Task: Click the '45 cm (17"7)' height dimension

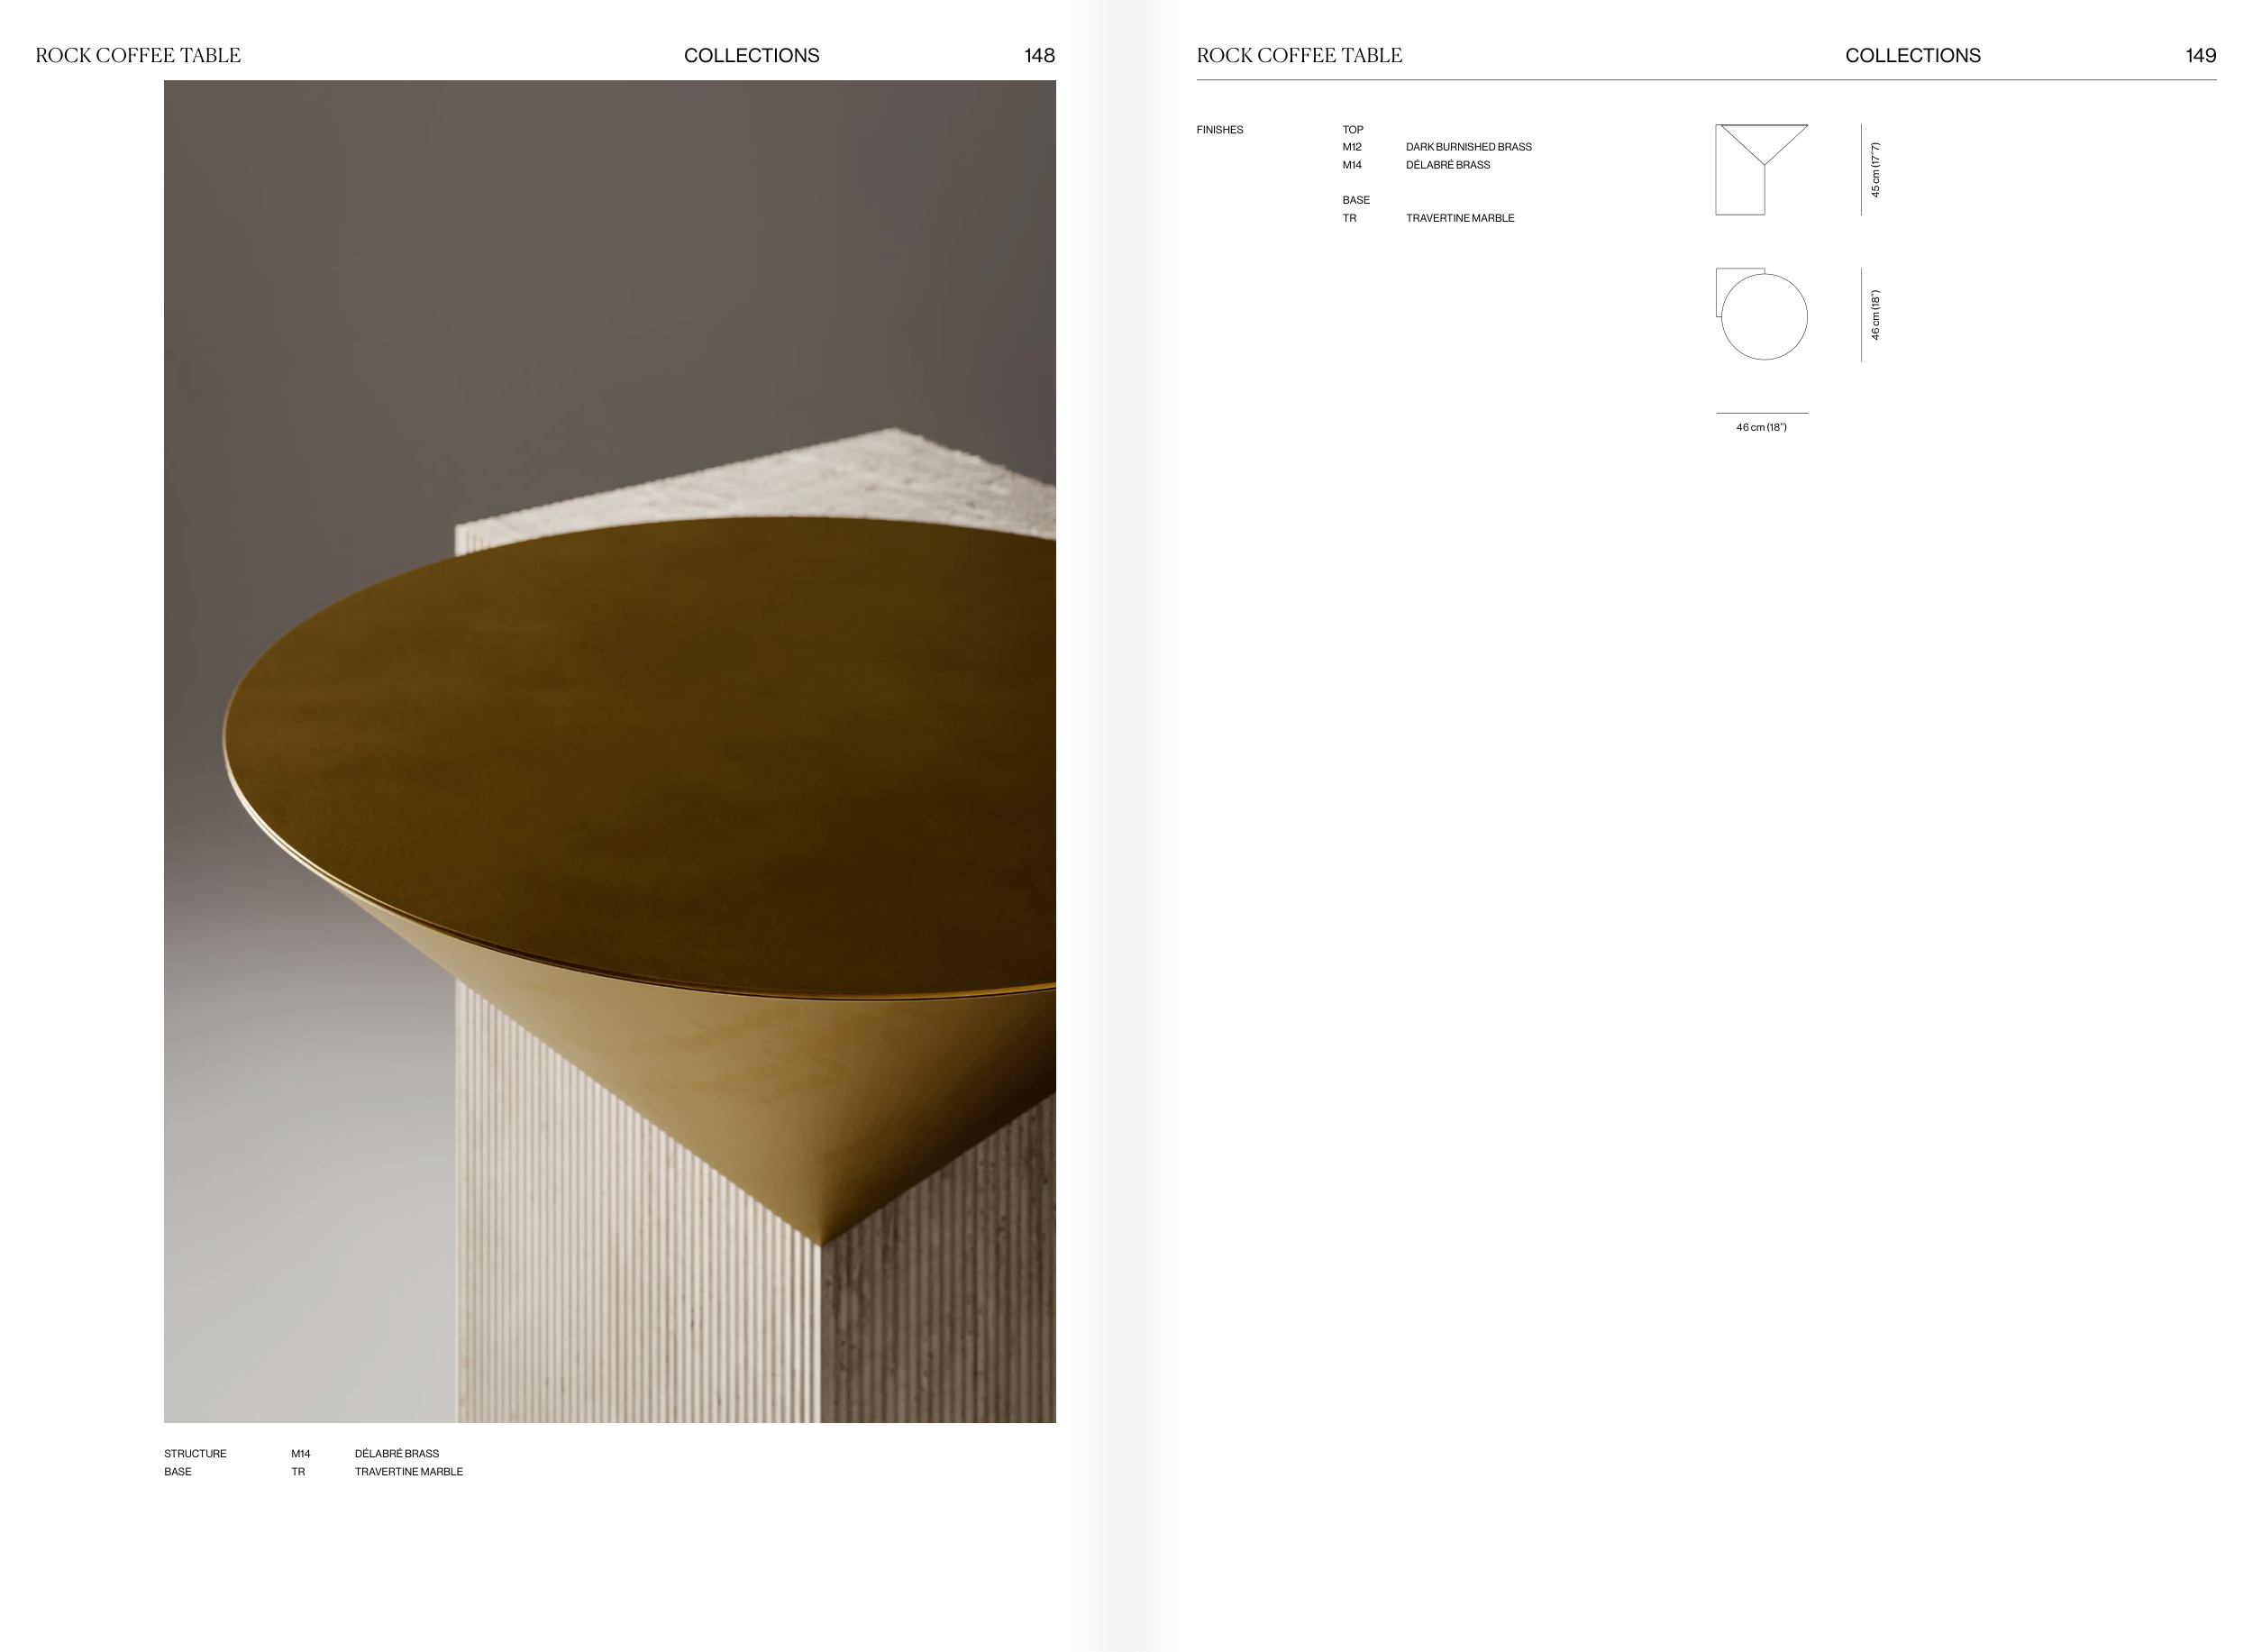Action: (x=1875, y=169)
